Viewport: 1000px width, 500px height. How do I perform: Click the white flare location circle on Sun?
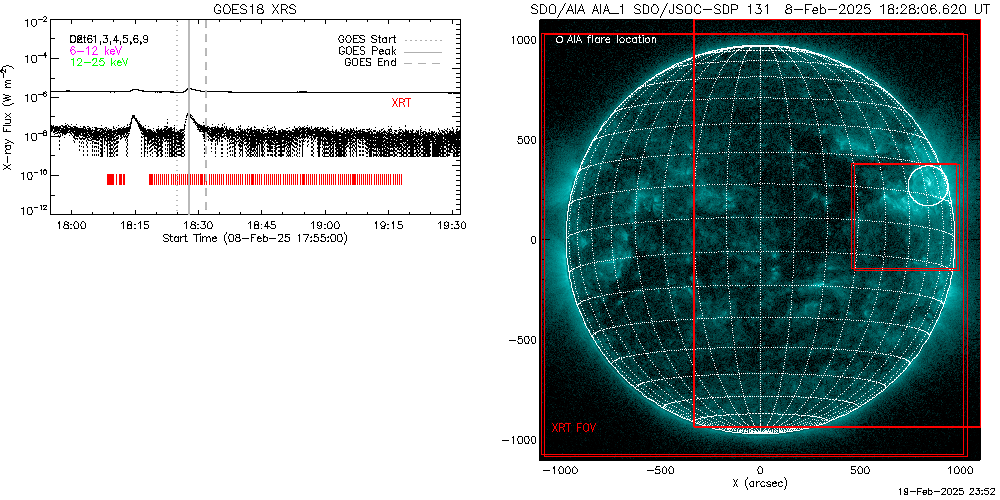pyautogui.click(x=928, y=185)
